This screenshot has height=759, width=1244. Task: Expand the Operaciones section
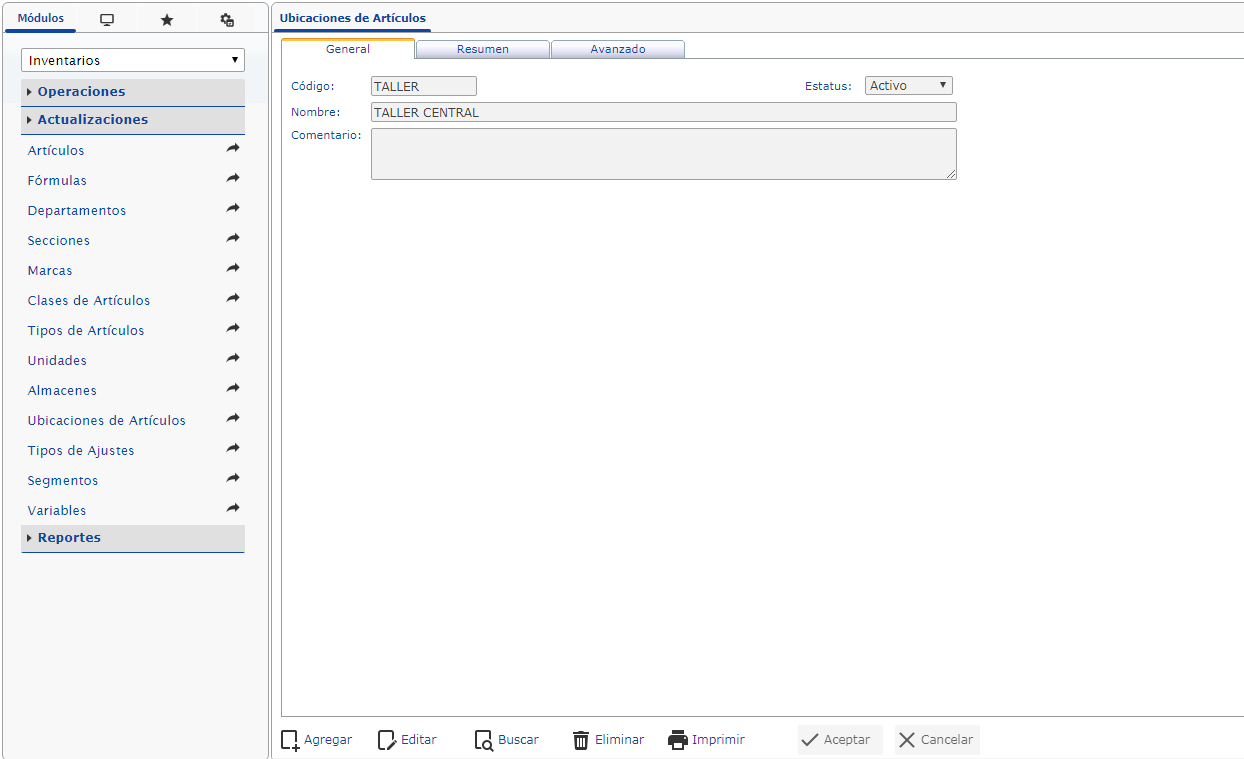pos(82,92)
